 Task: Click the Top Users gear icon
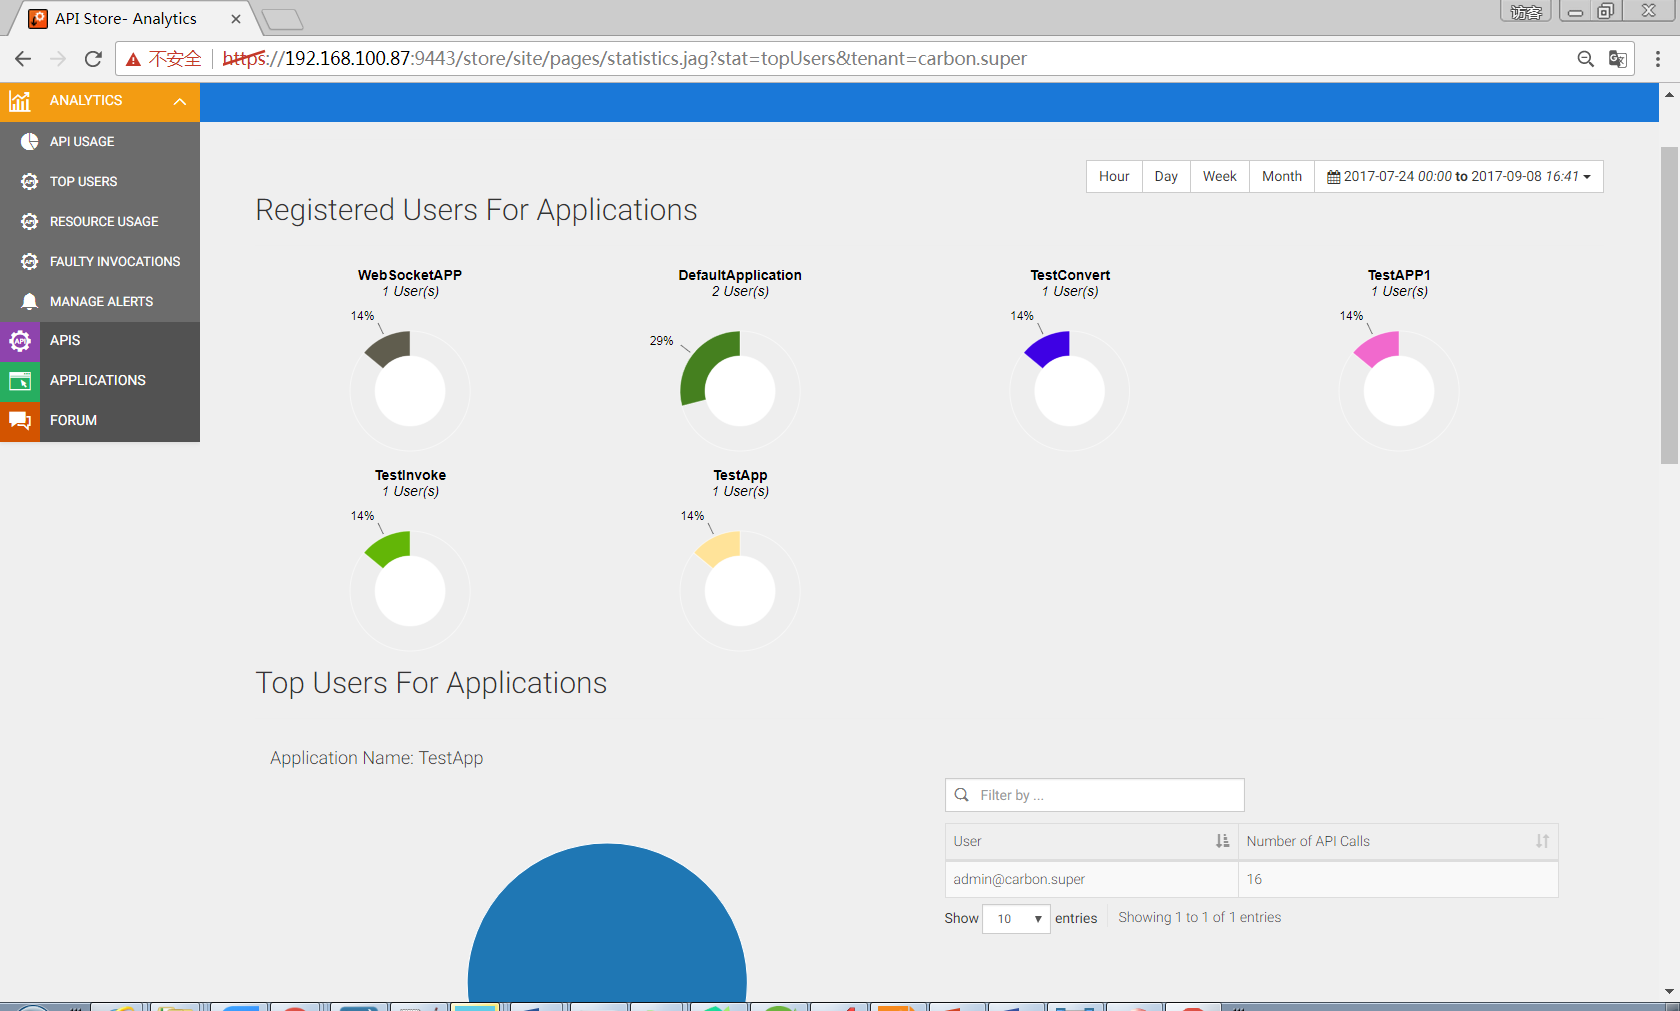click(30, 181)
